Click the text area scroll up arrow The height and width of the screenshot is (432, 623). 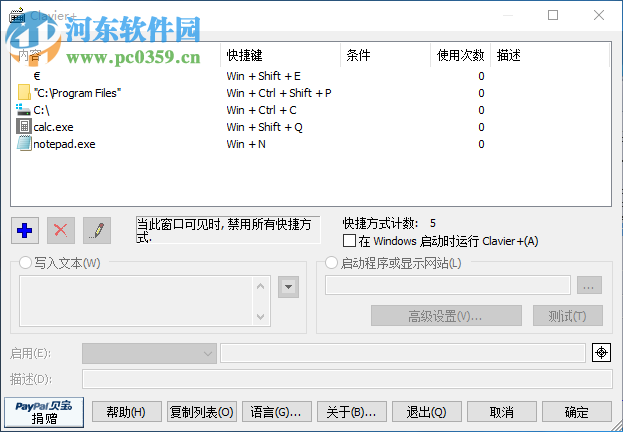pyautogui.click(x=261, y=286)
